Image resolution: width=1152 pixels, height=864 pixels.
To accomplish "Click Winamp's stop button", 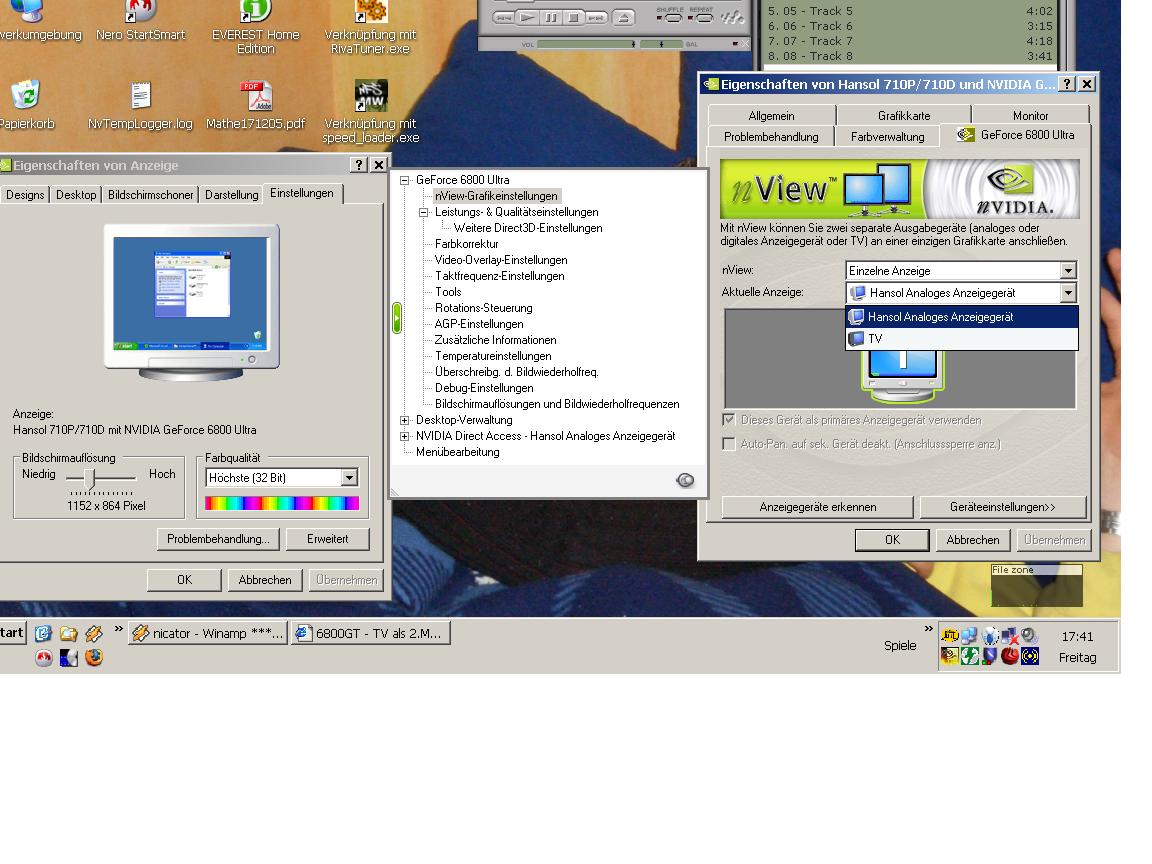I will point(574,18).
